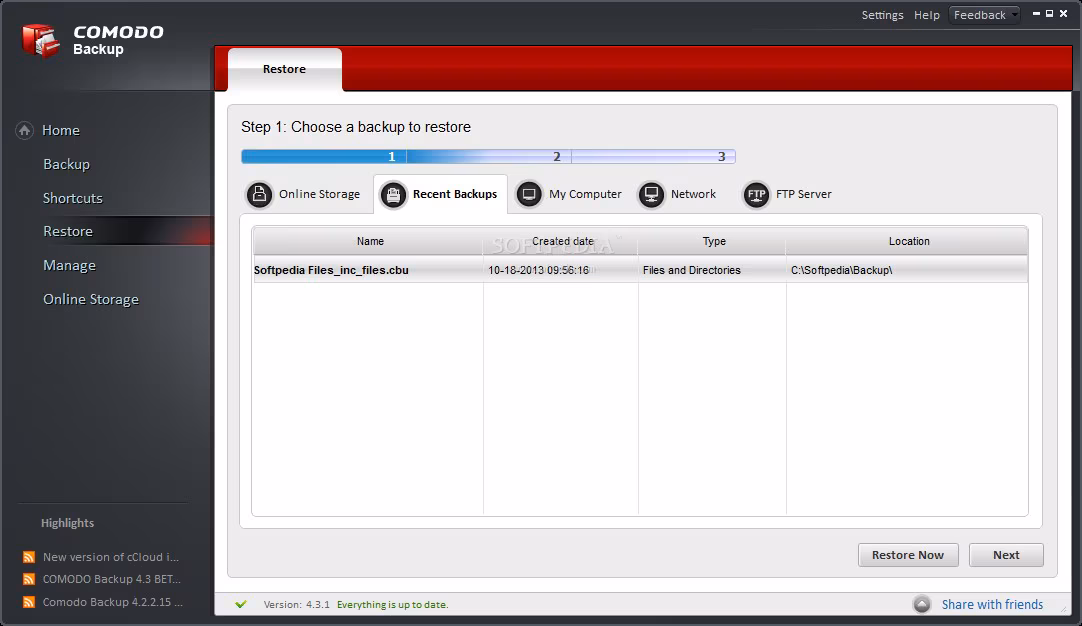The height and width of the screenshot is (626, 1082).
Task: Switch to the Network tab
Action: point(678,195)
